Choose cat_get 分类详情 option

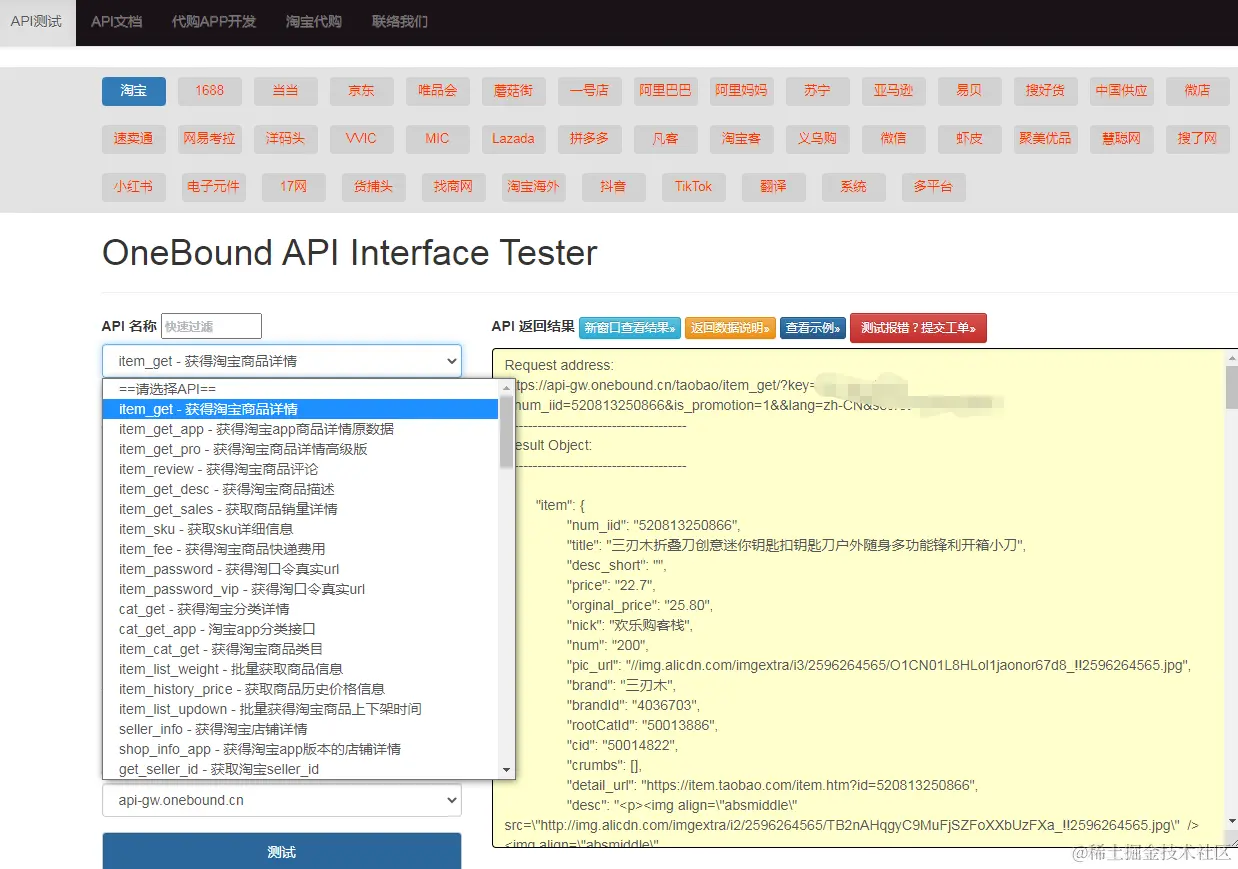301,609
